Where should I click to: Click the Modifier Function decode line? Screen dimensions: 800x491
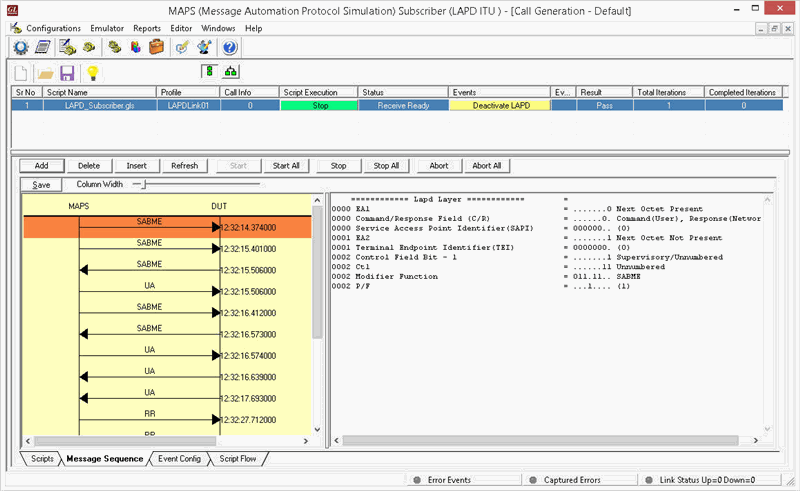pyautogui.click(x=486, y=277)
